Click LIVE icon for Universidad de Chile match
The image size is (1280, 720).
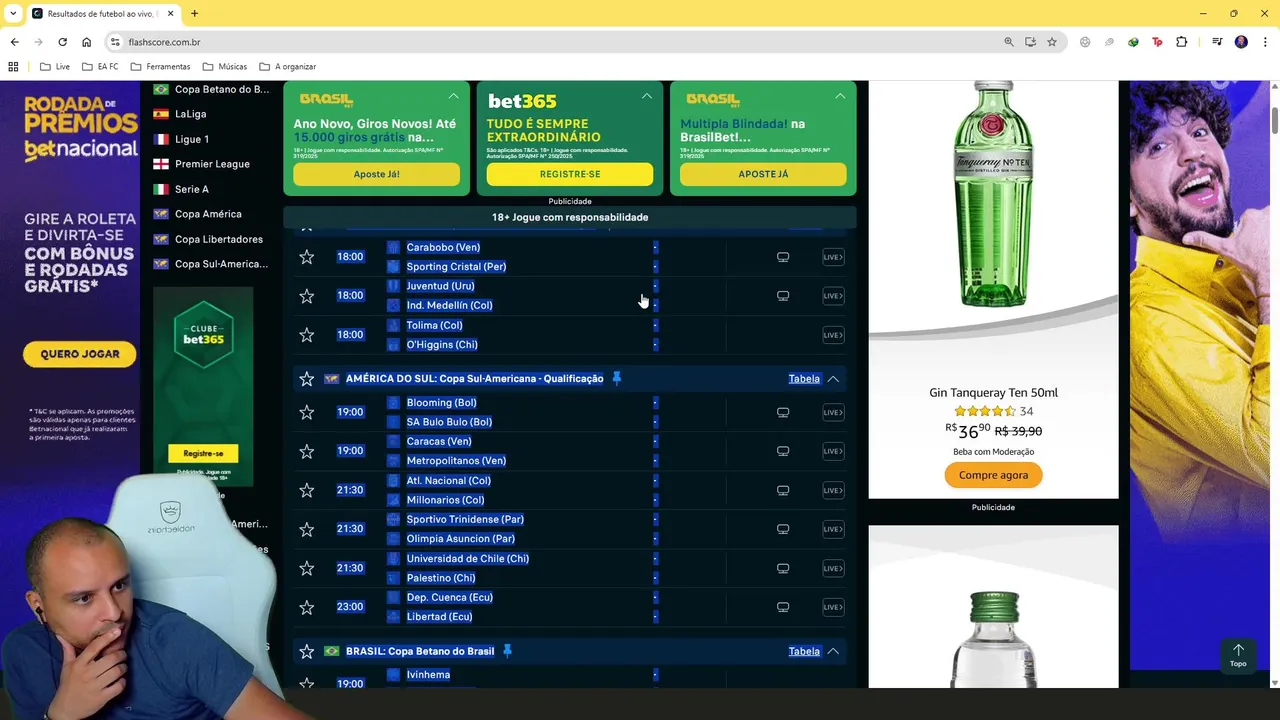pos(833,568)
